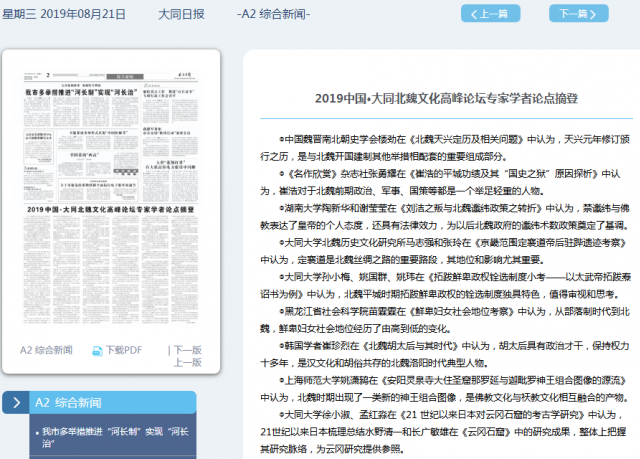Click paragraph starting 韩国学者崔珍烈

[445, 354]
